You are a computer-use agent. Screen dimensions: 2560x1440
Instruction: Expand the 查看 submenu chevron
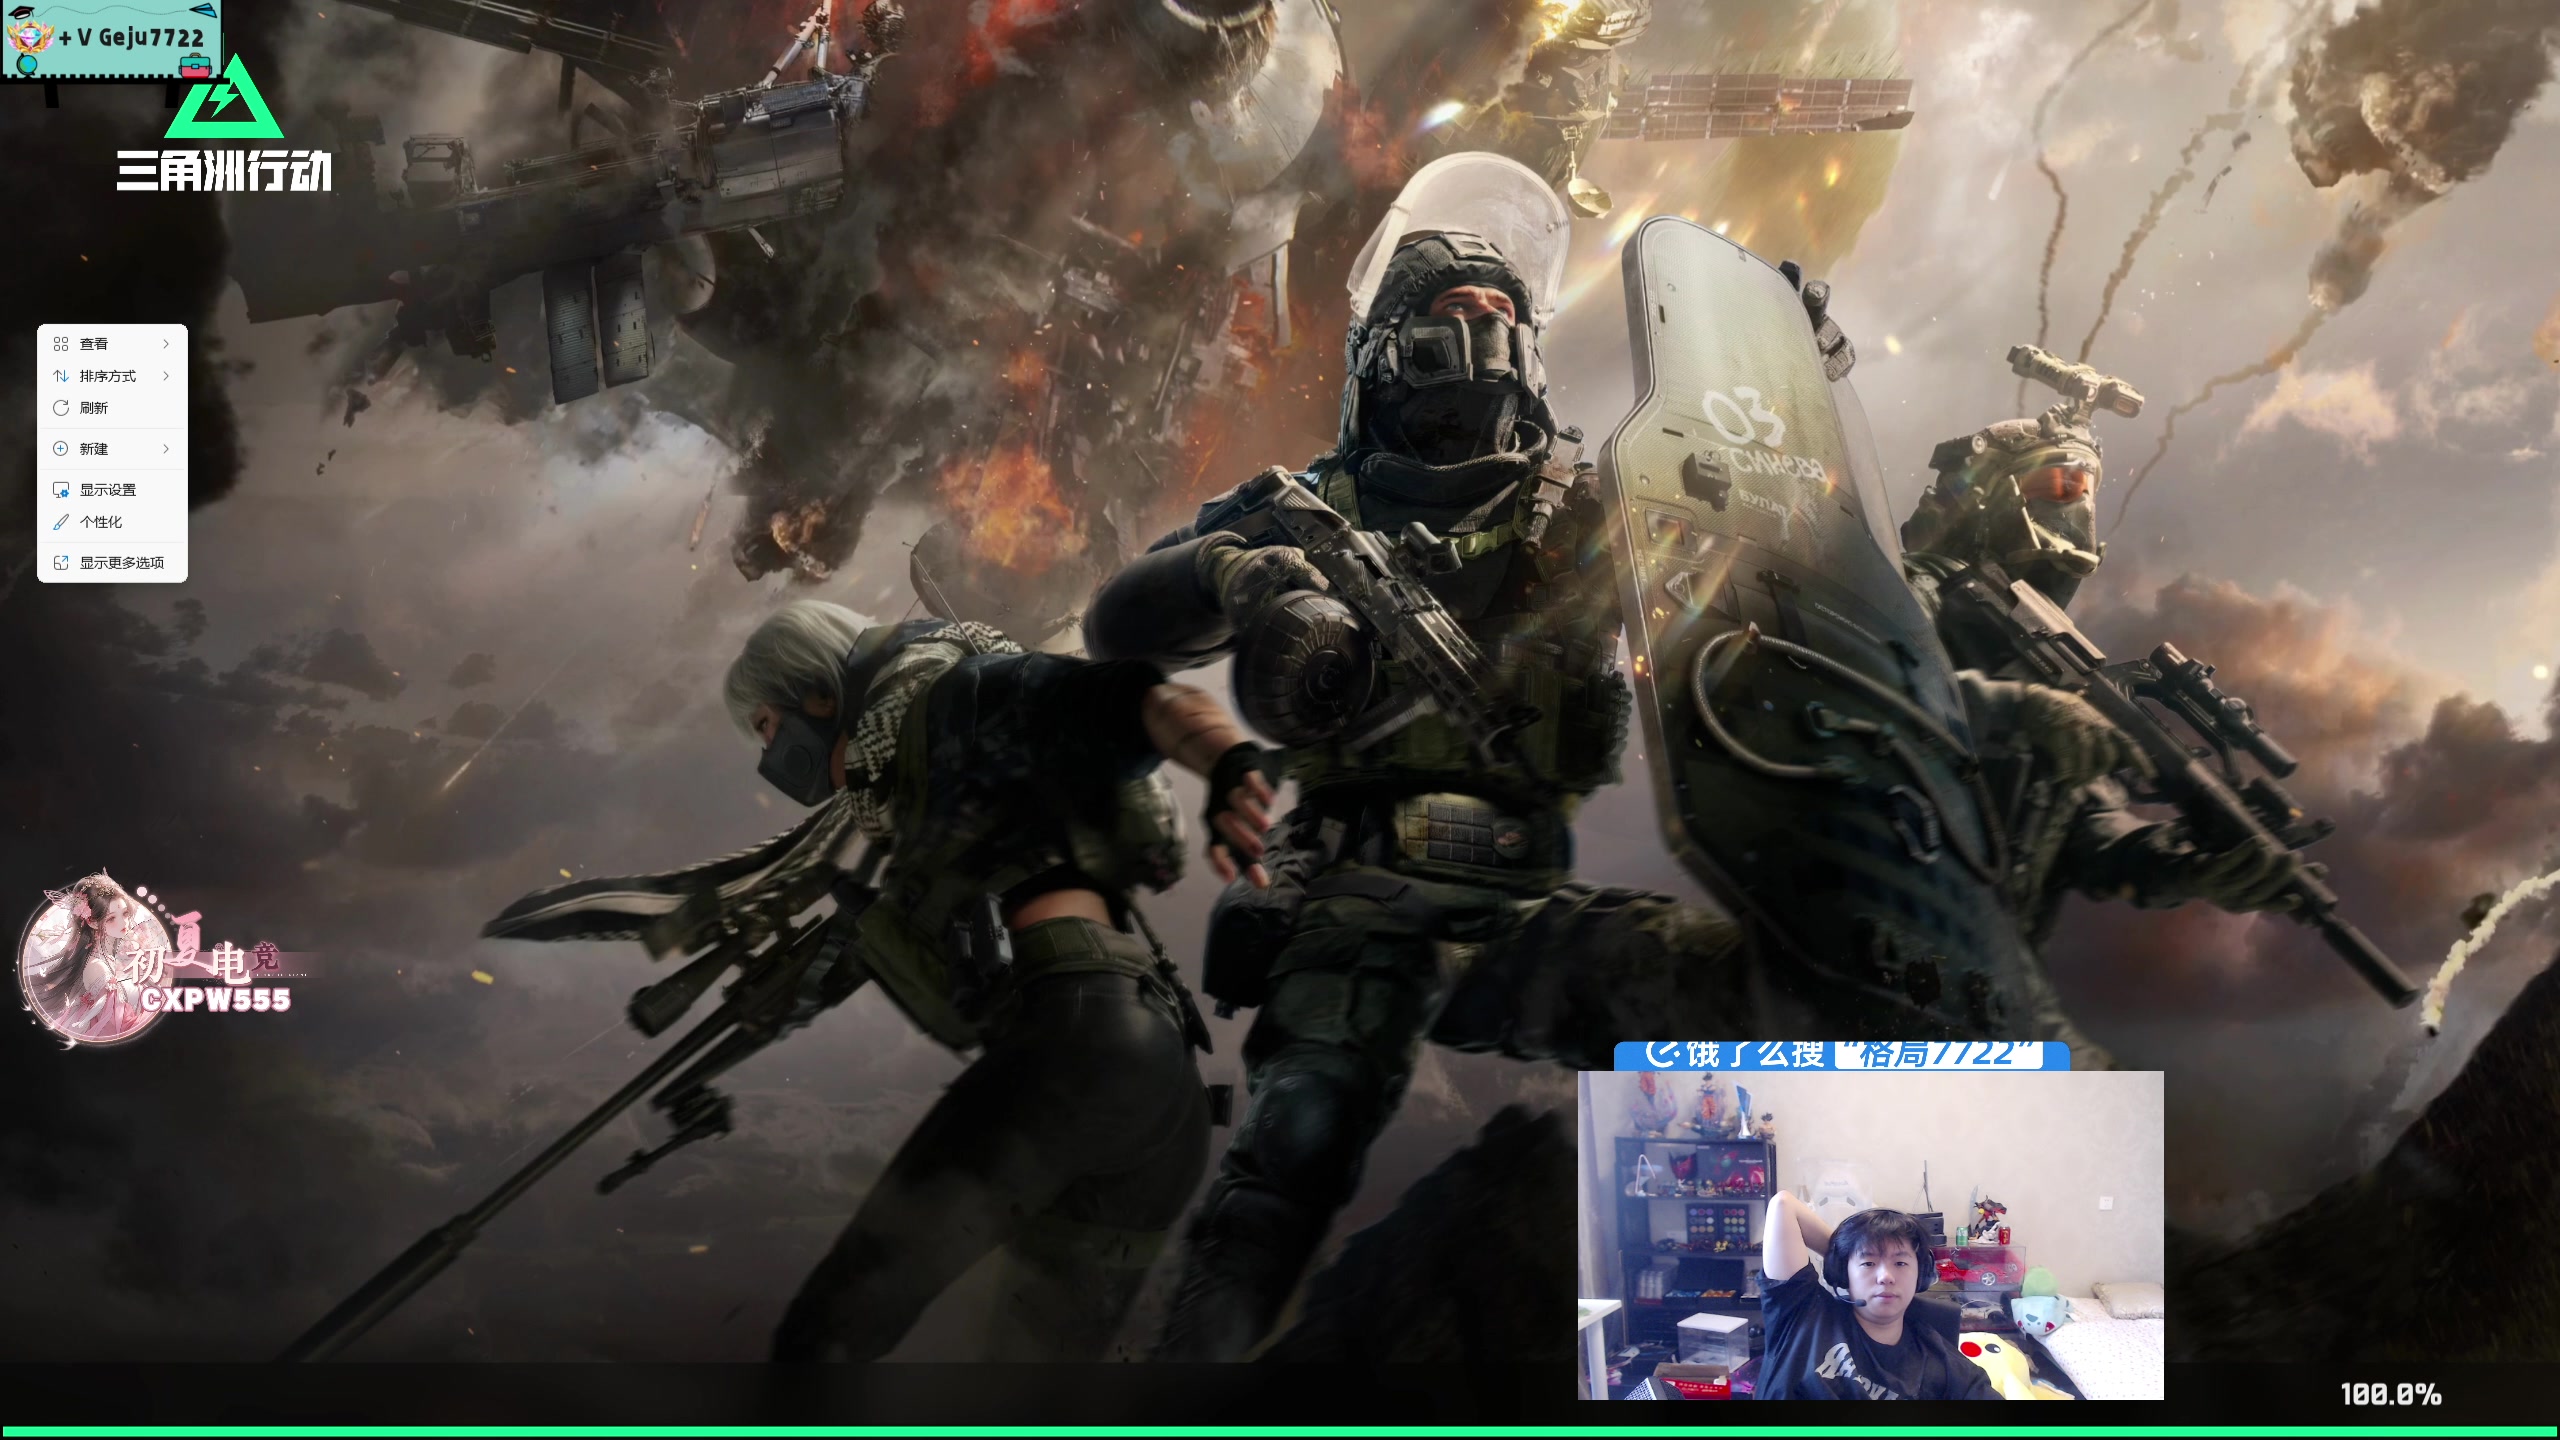(x=166, y=344)
